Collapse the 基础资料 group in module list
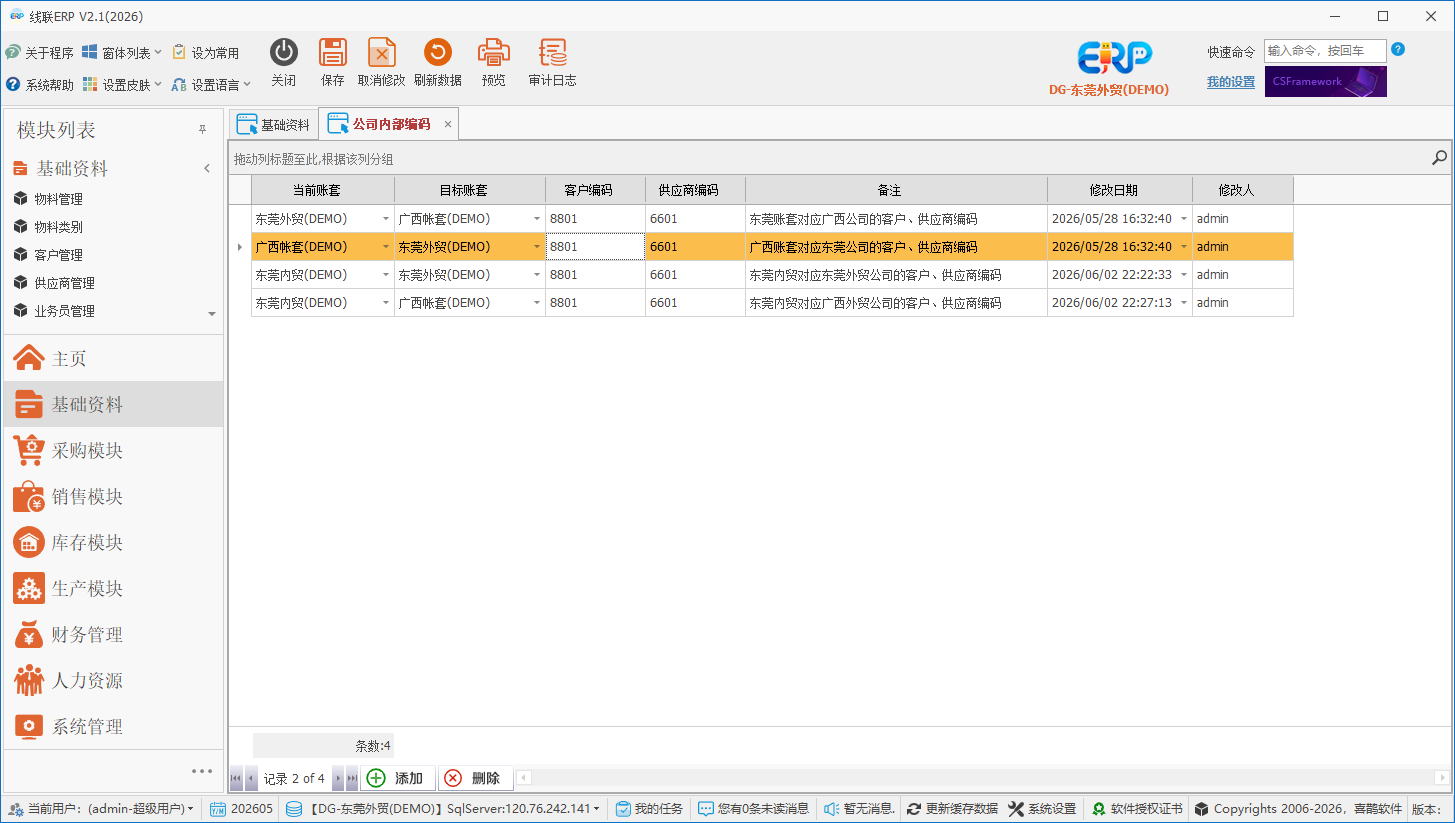The image size is (1455, 823). 207,168
